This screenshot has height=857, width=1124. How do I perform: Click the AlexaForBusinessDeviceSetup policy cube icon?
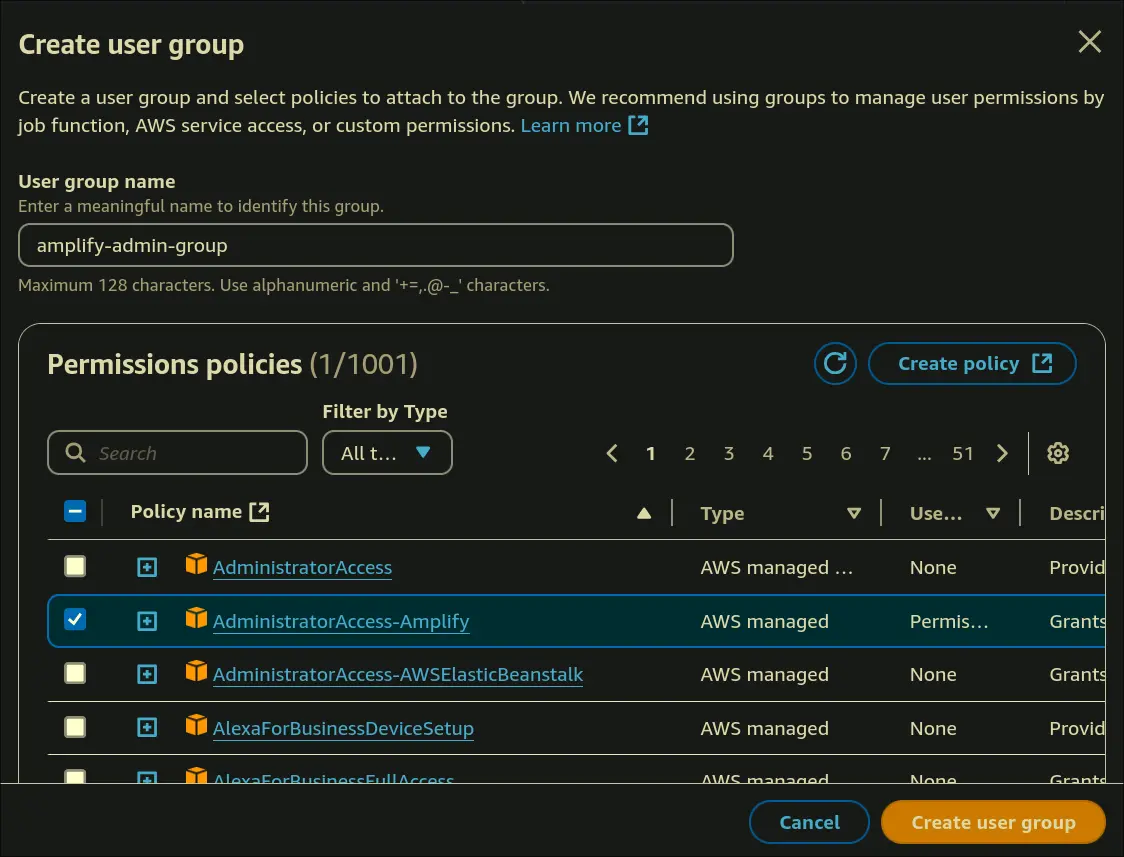click(197, 727)
